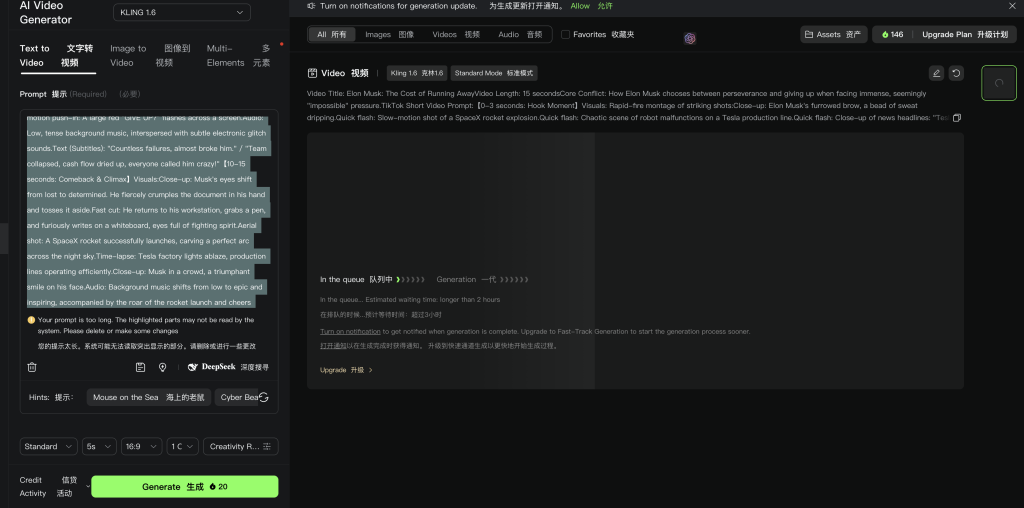Expand the Standard mode dropdown

(49, 446)
